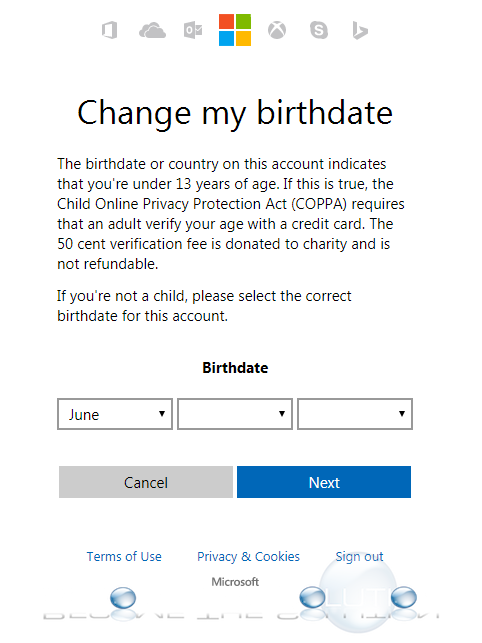The image size is (482, 643).
Task: Open the OneDrive cloud icon
Action: point(152,31)
